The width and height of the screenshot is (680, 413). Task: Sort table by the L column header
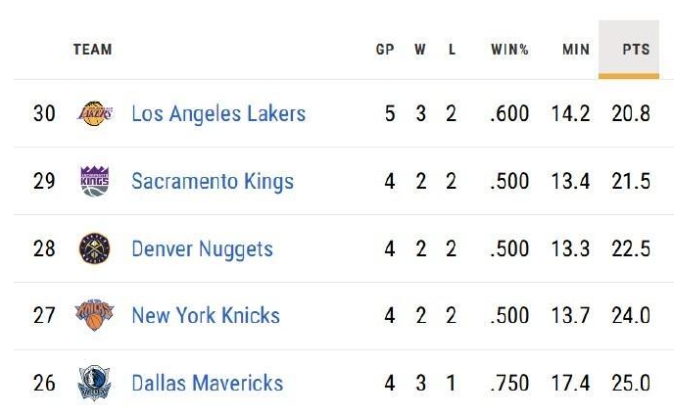[x=452, y=49]
